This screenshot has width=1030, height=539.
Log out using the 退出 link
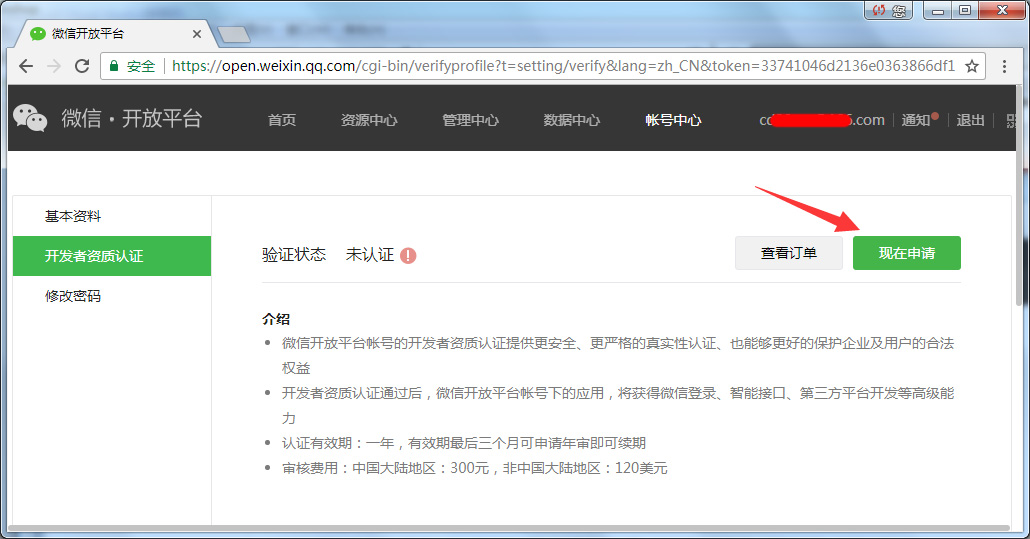(x=970, y=120)
